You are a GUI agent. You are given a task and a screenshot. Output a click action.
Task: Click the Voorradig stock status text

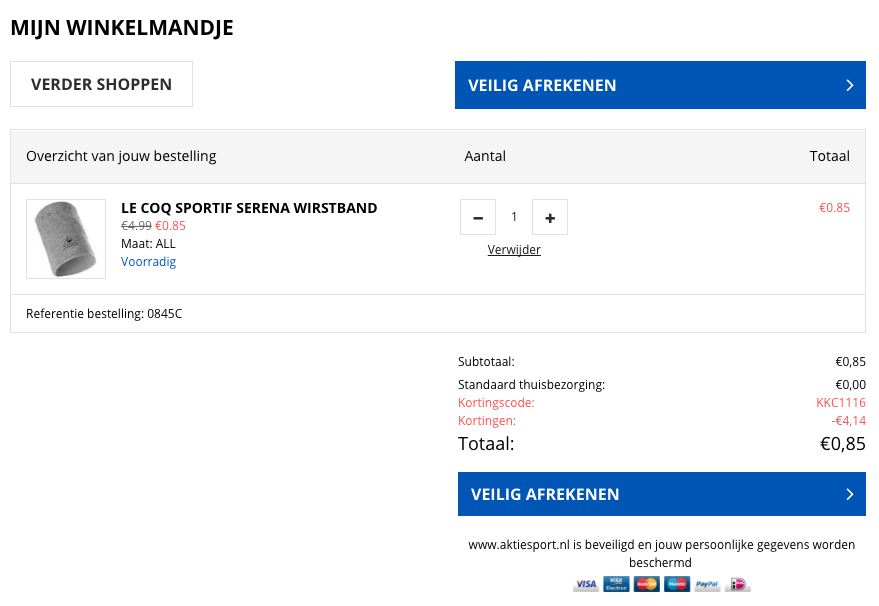point(148,262)
